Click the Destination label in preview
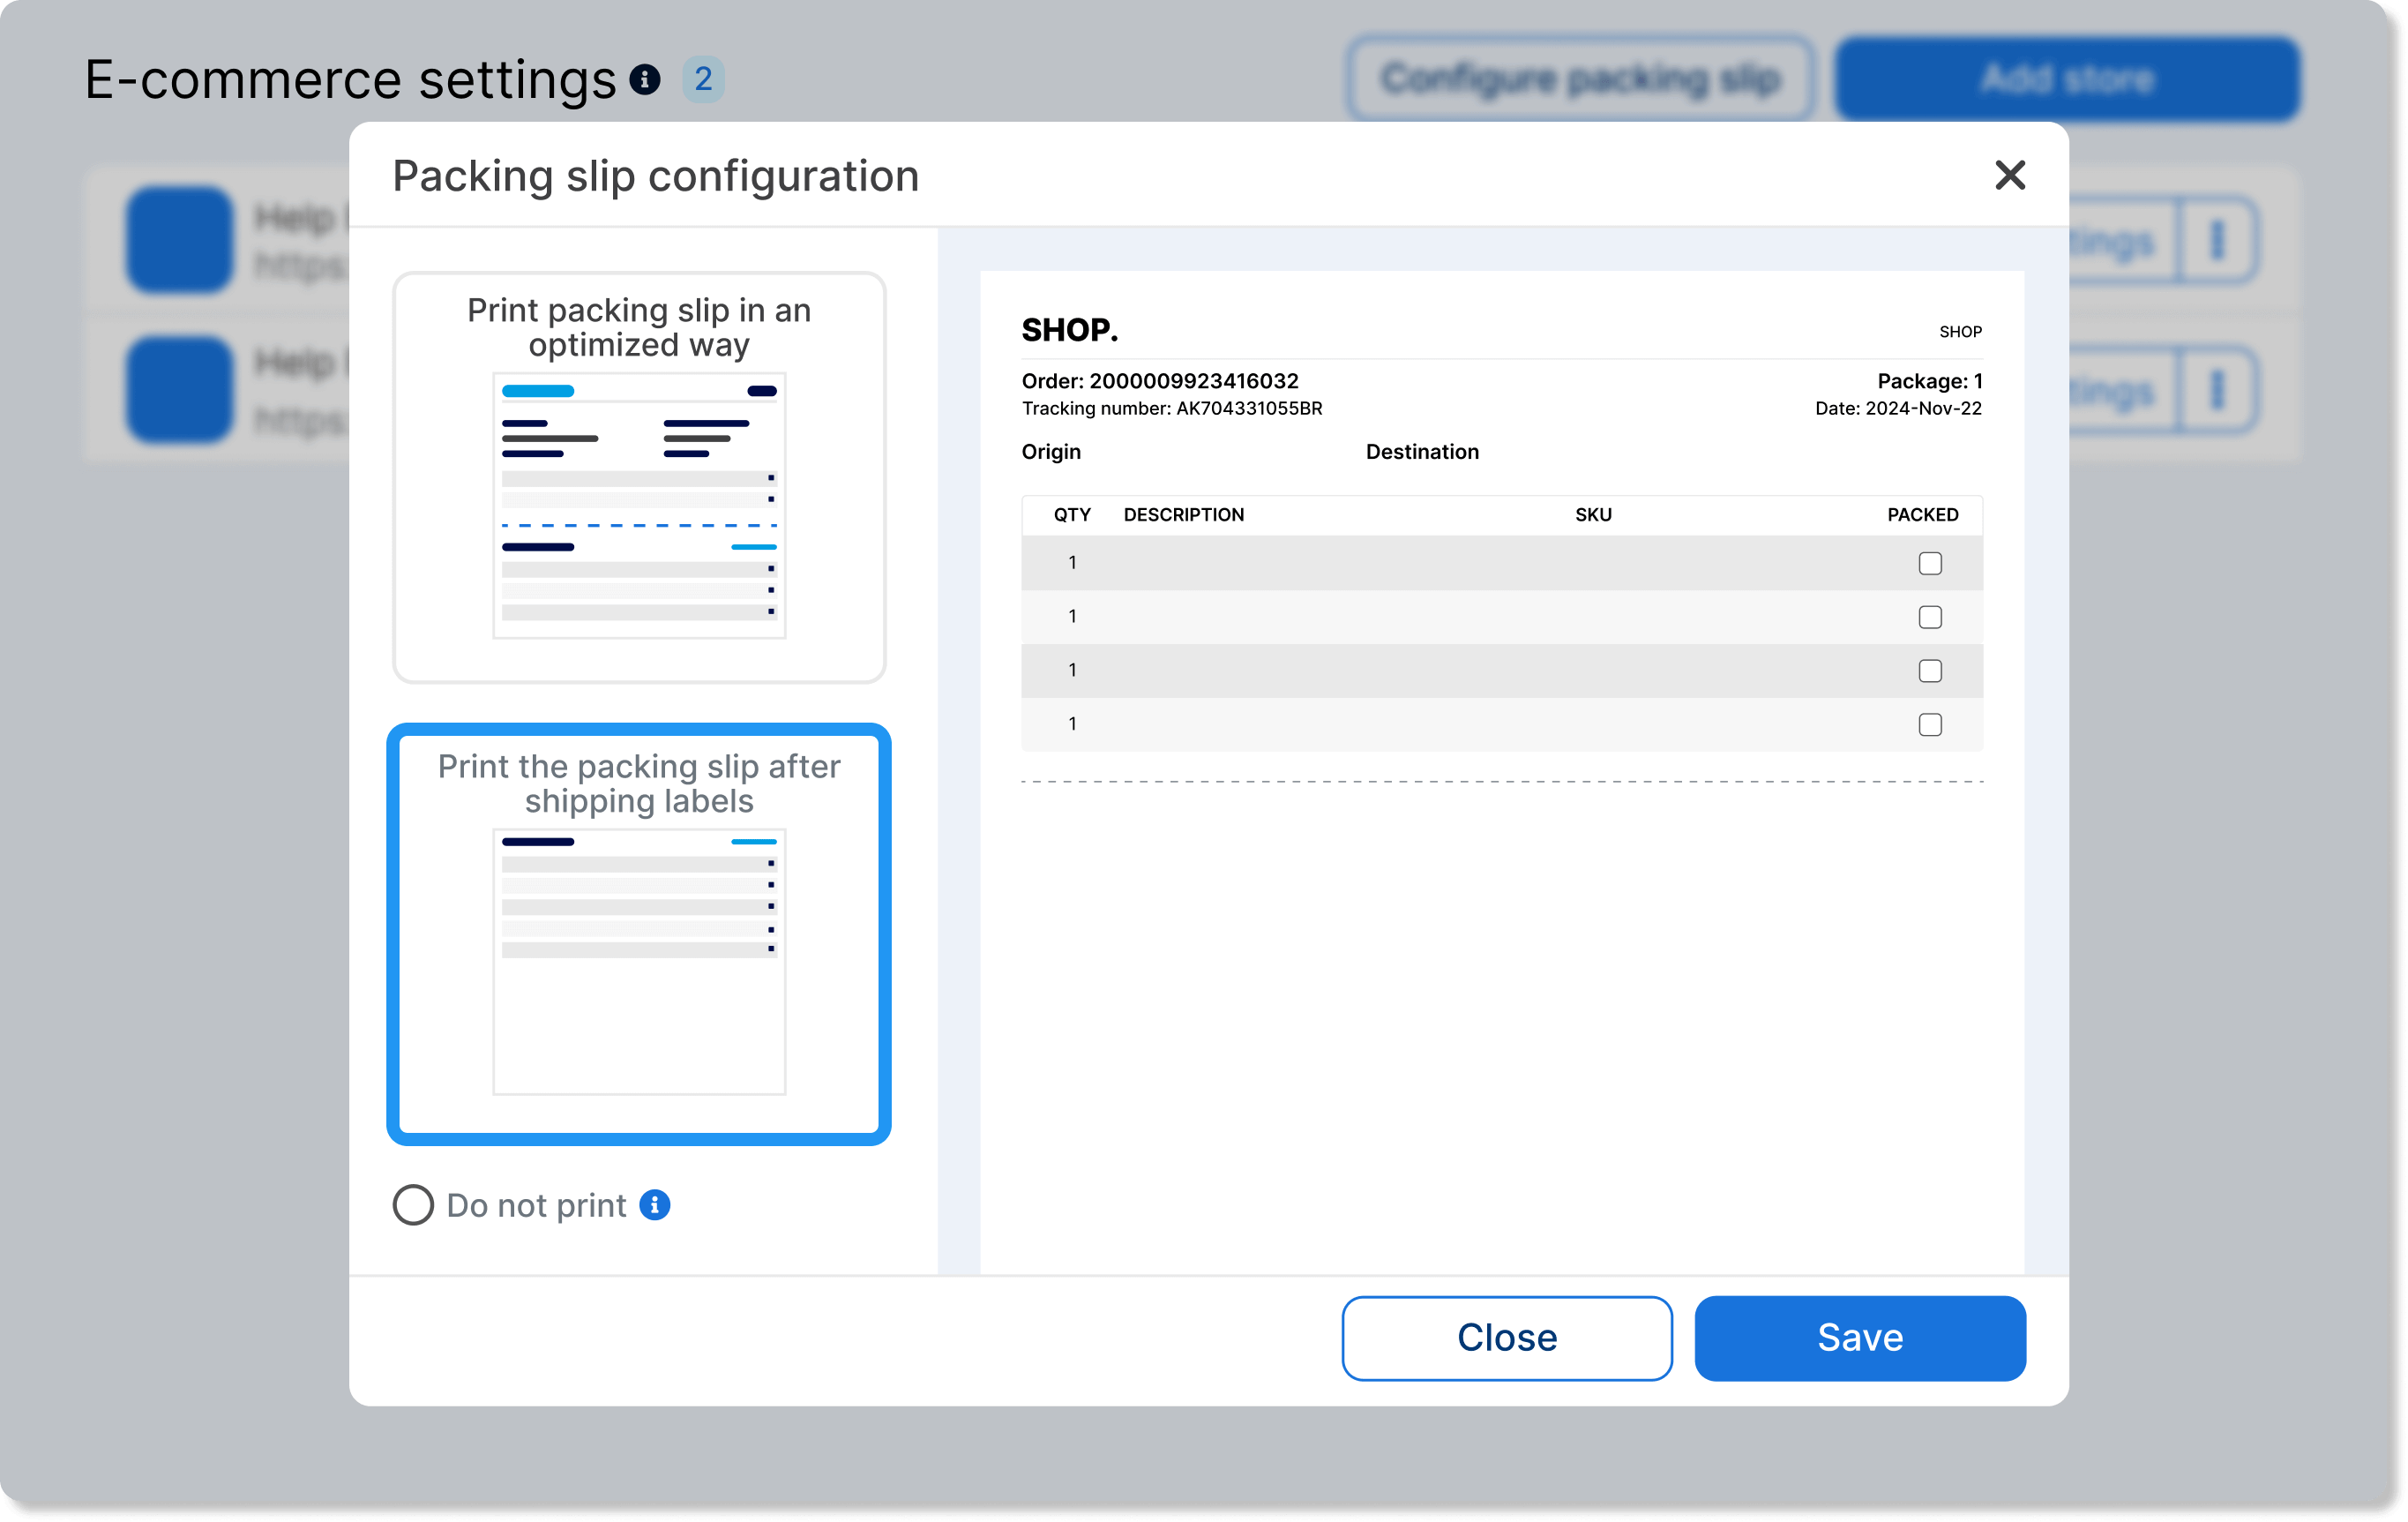 pos(1422,452)
